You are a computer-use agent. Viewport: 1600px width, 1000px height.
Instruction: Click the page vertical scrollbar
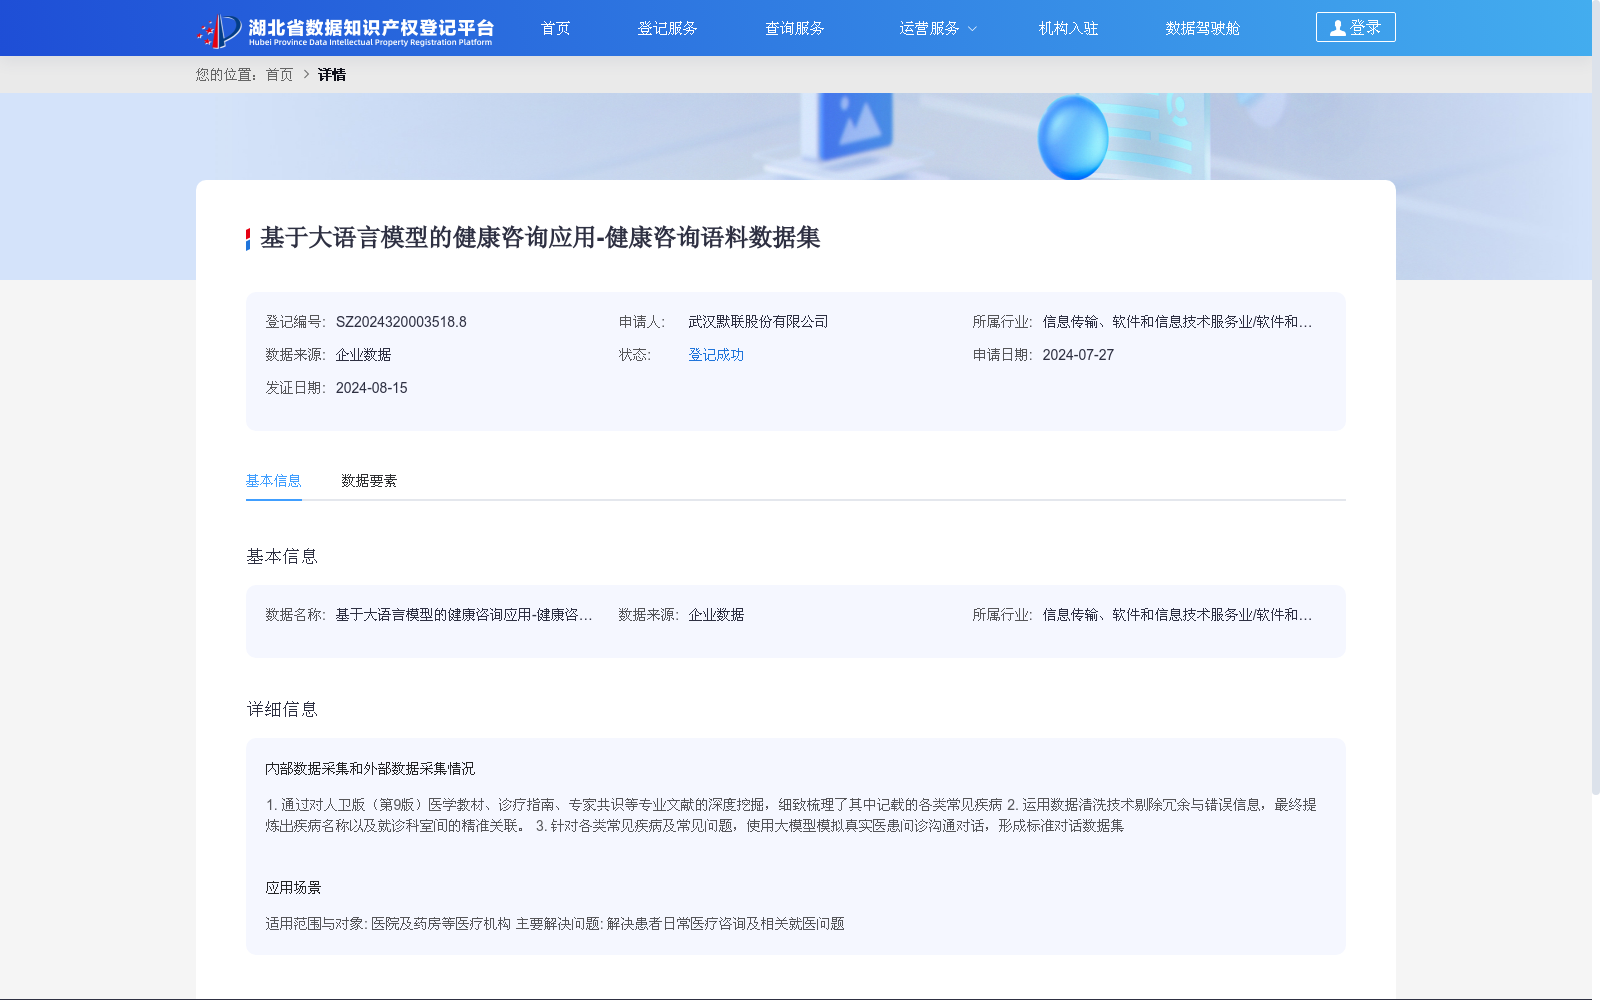coord(1596,400)
